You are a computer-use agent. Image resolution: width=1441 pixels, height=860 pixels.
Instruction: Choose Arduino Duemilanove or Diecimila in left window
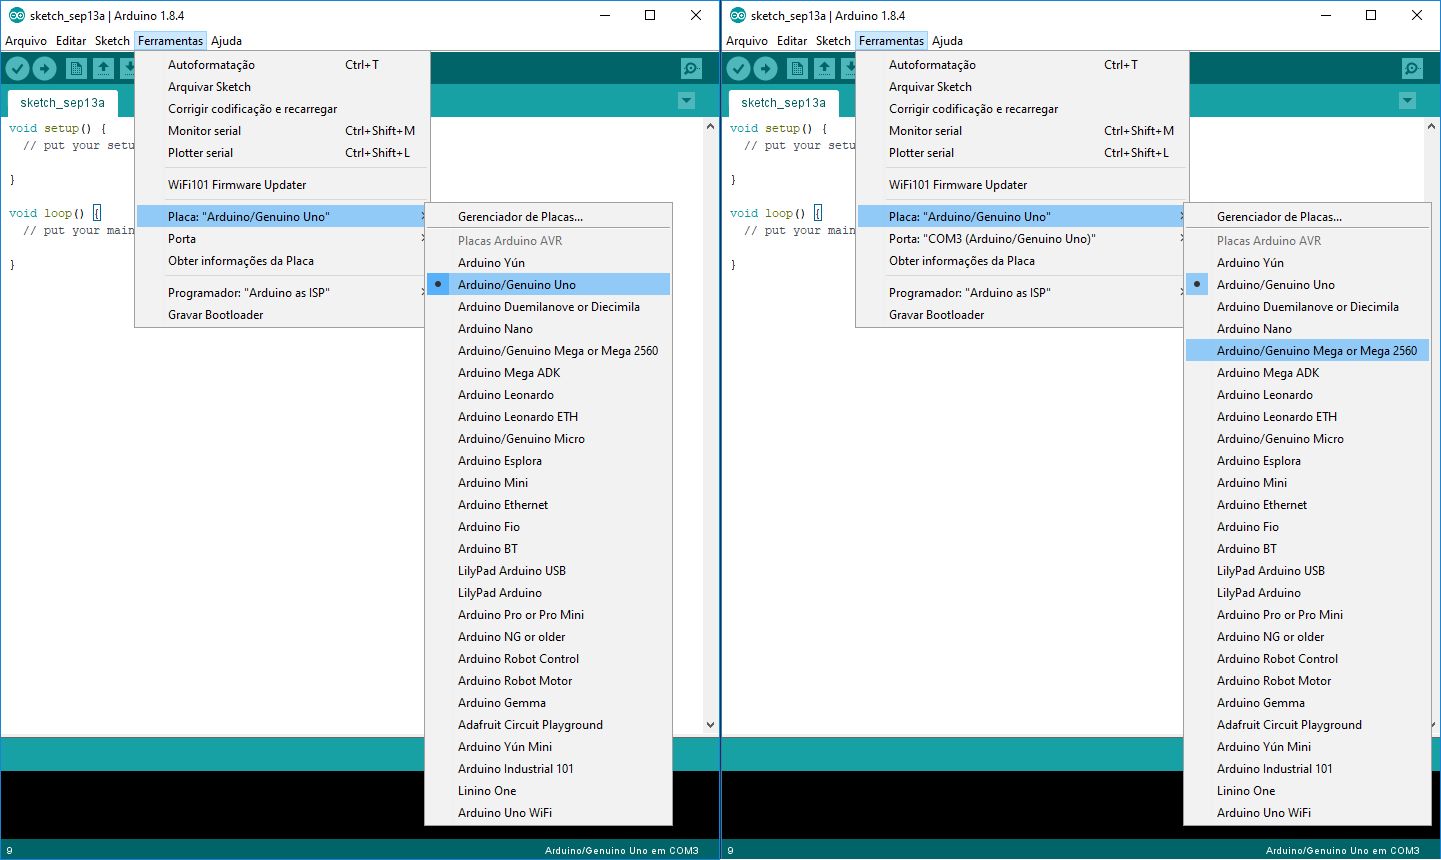coord(548,307)
